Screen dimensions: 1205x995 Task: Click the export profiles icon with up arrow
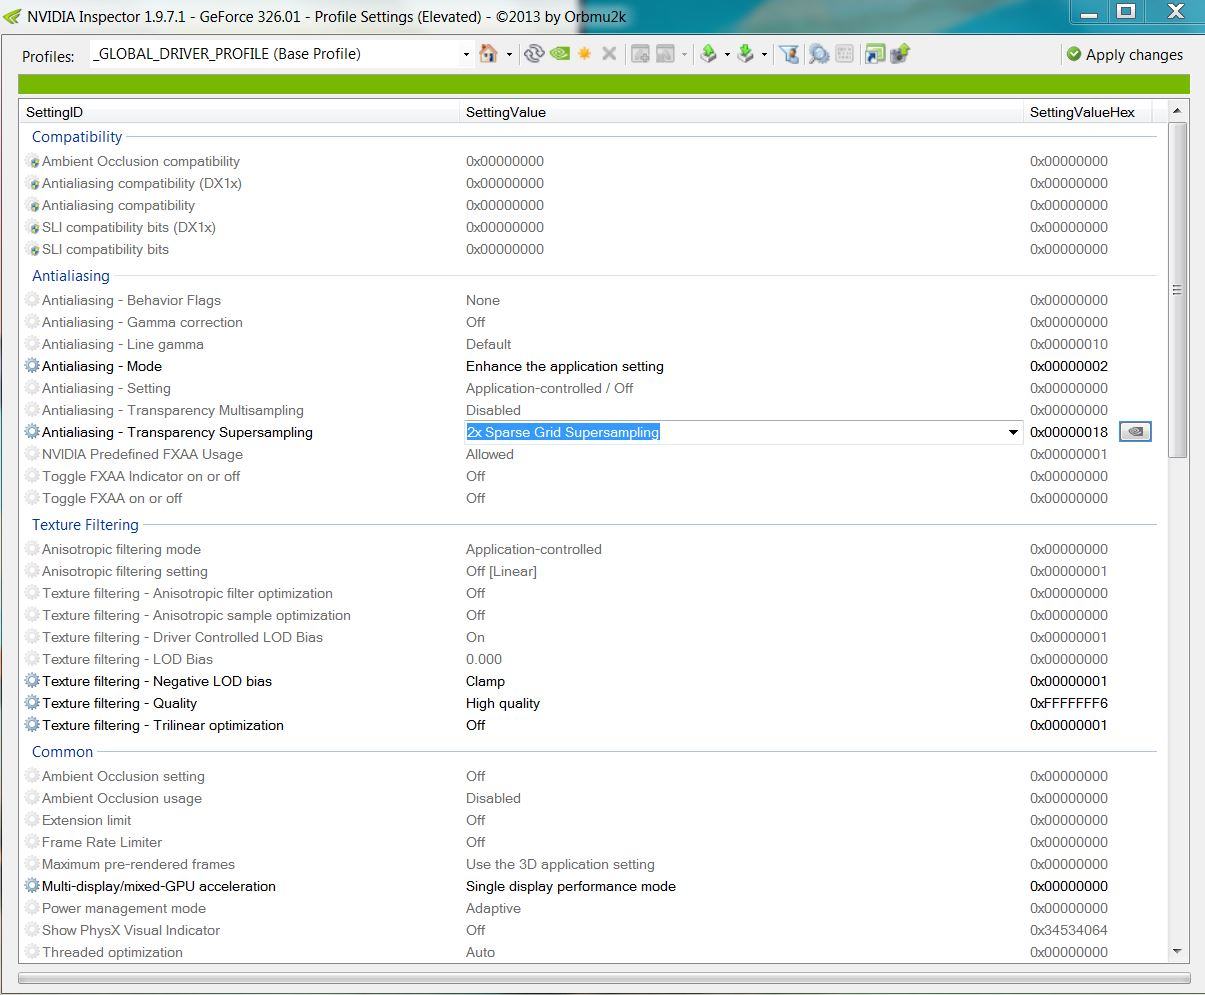click(x=708, y=54)
